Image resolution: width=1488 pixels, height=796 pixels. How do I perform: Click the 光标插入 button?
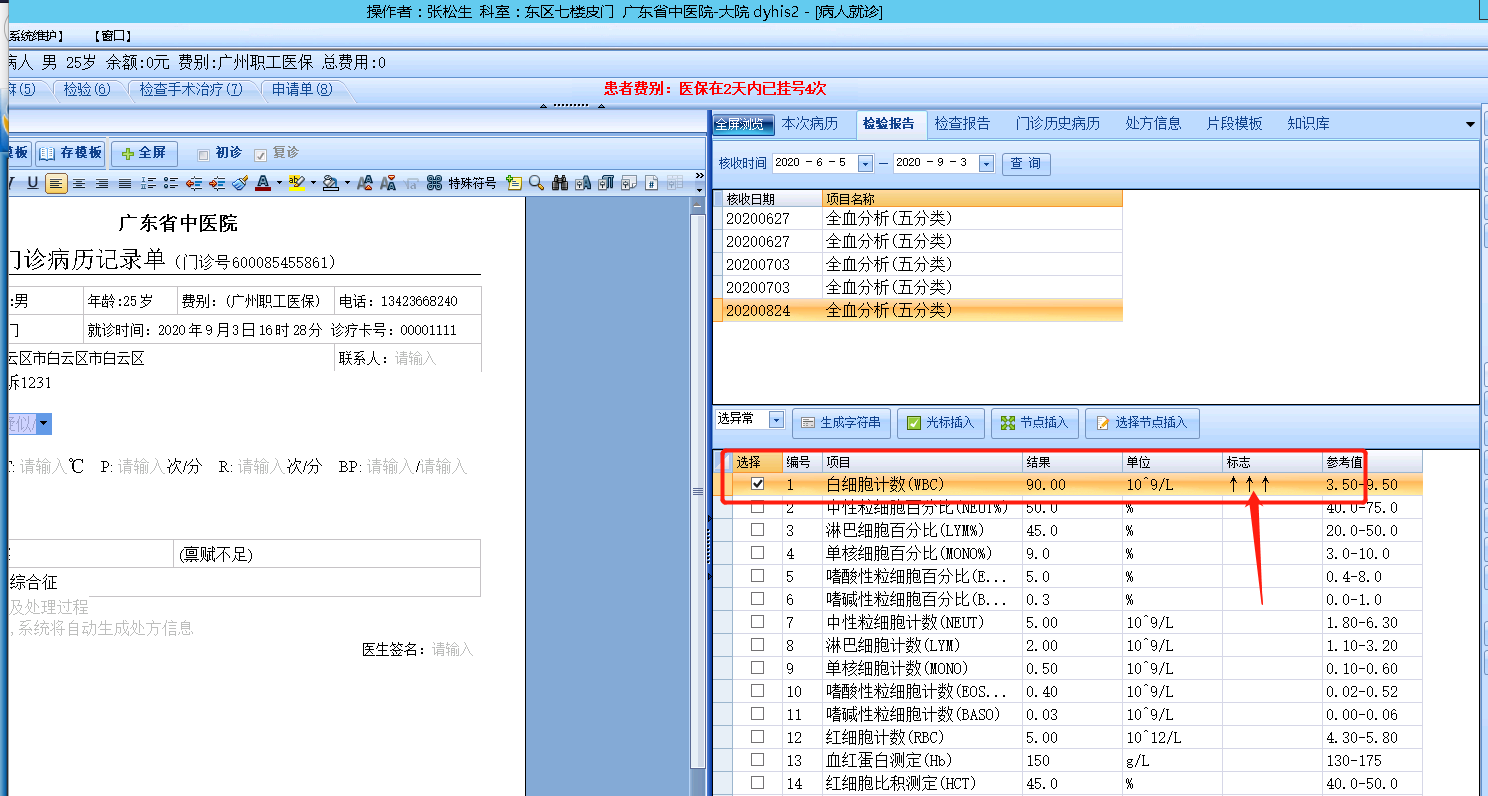click(940, 423)
